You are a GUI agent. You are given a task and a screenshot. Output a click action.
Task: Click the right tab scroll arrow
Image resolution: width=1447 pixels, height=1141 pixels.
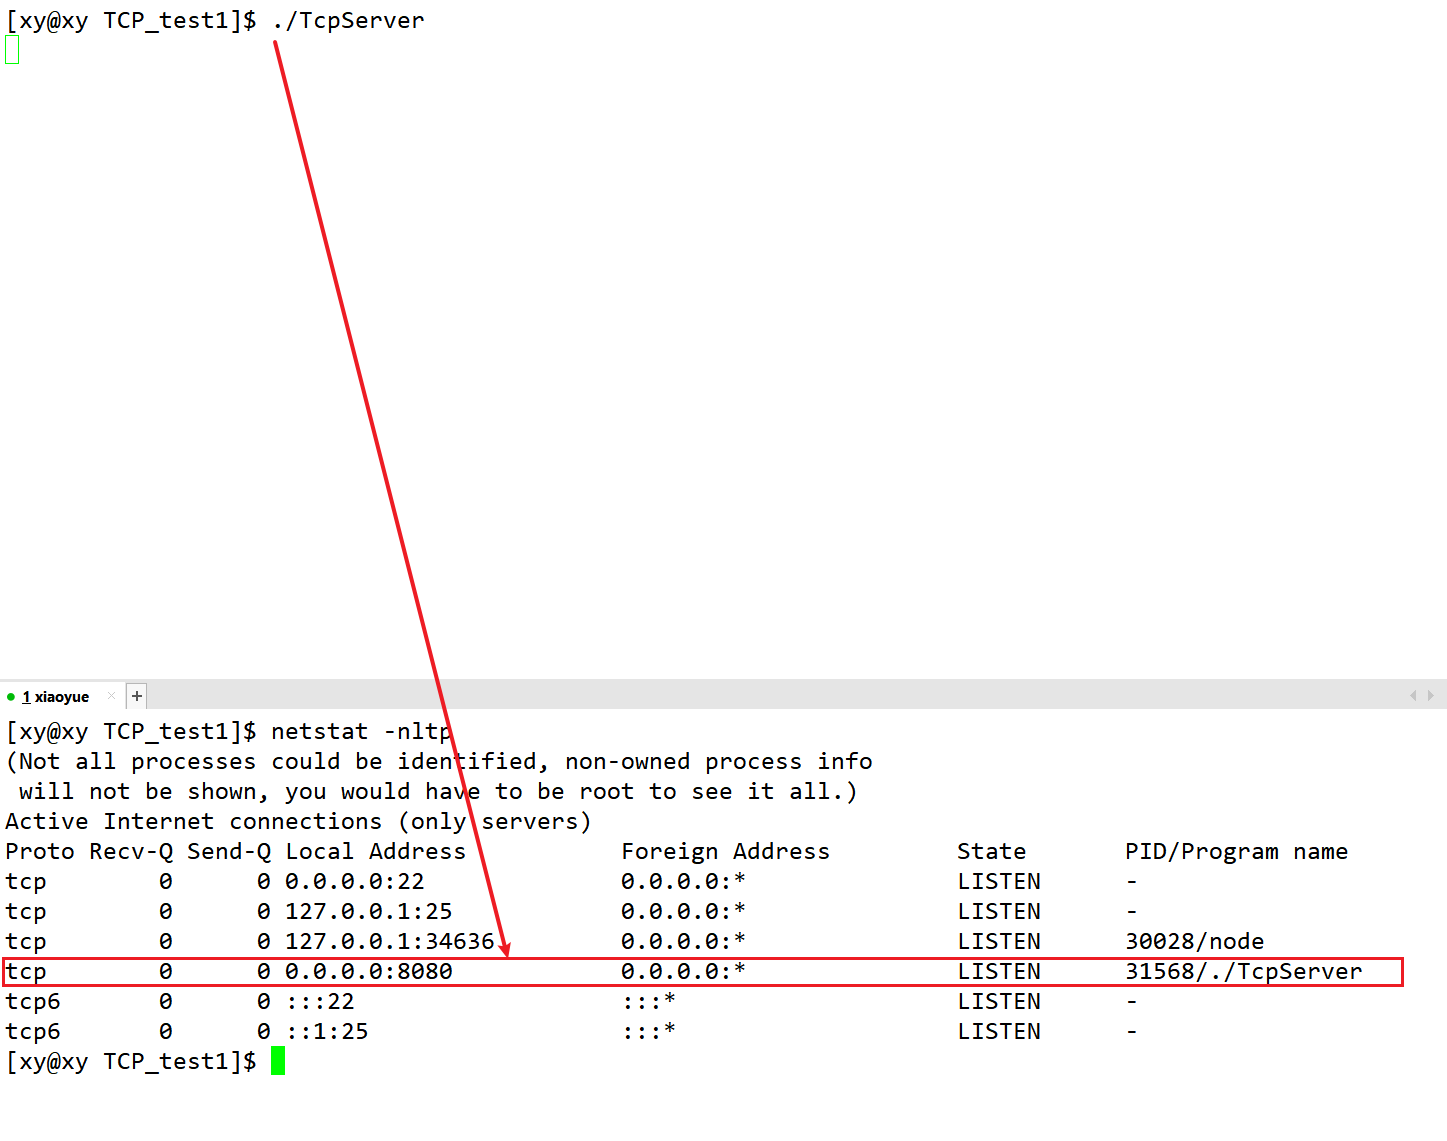pos(1431,695)
